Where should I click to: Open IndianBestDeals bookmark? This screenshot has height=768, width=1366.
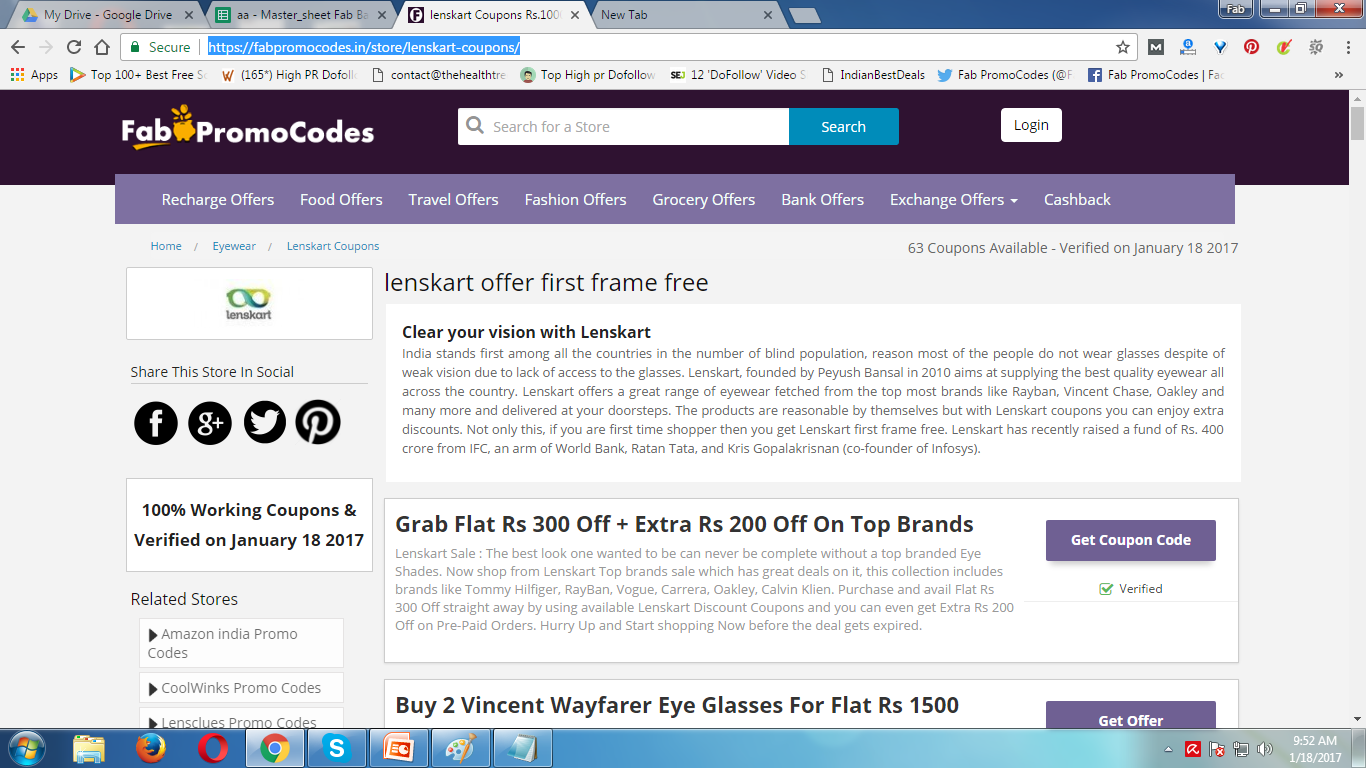point(873,75)
